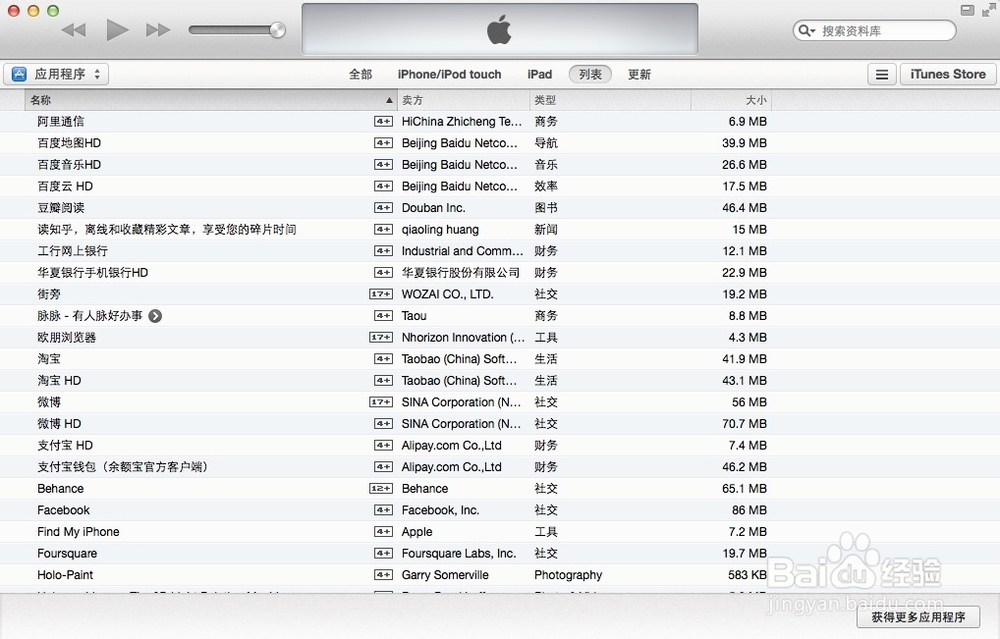Viewport: 1000px width, 639px height.
Task: Adjust the volume slider knob
Action: pyautogui.click(x=277, y=30)
